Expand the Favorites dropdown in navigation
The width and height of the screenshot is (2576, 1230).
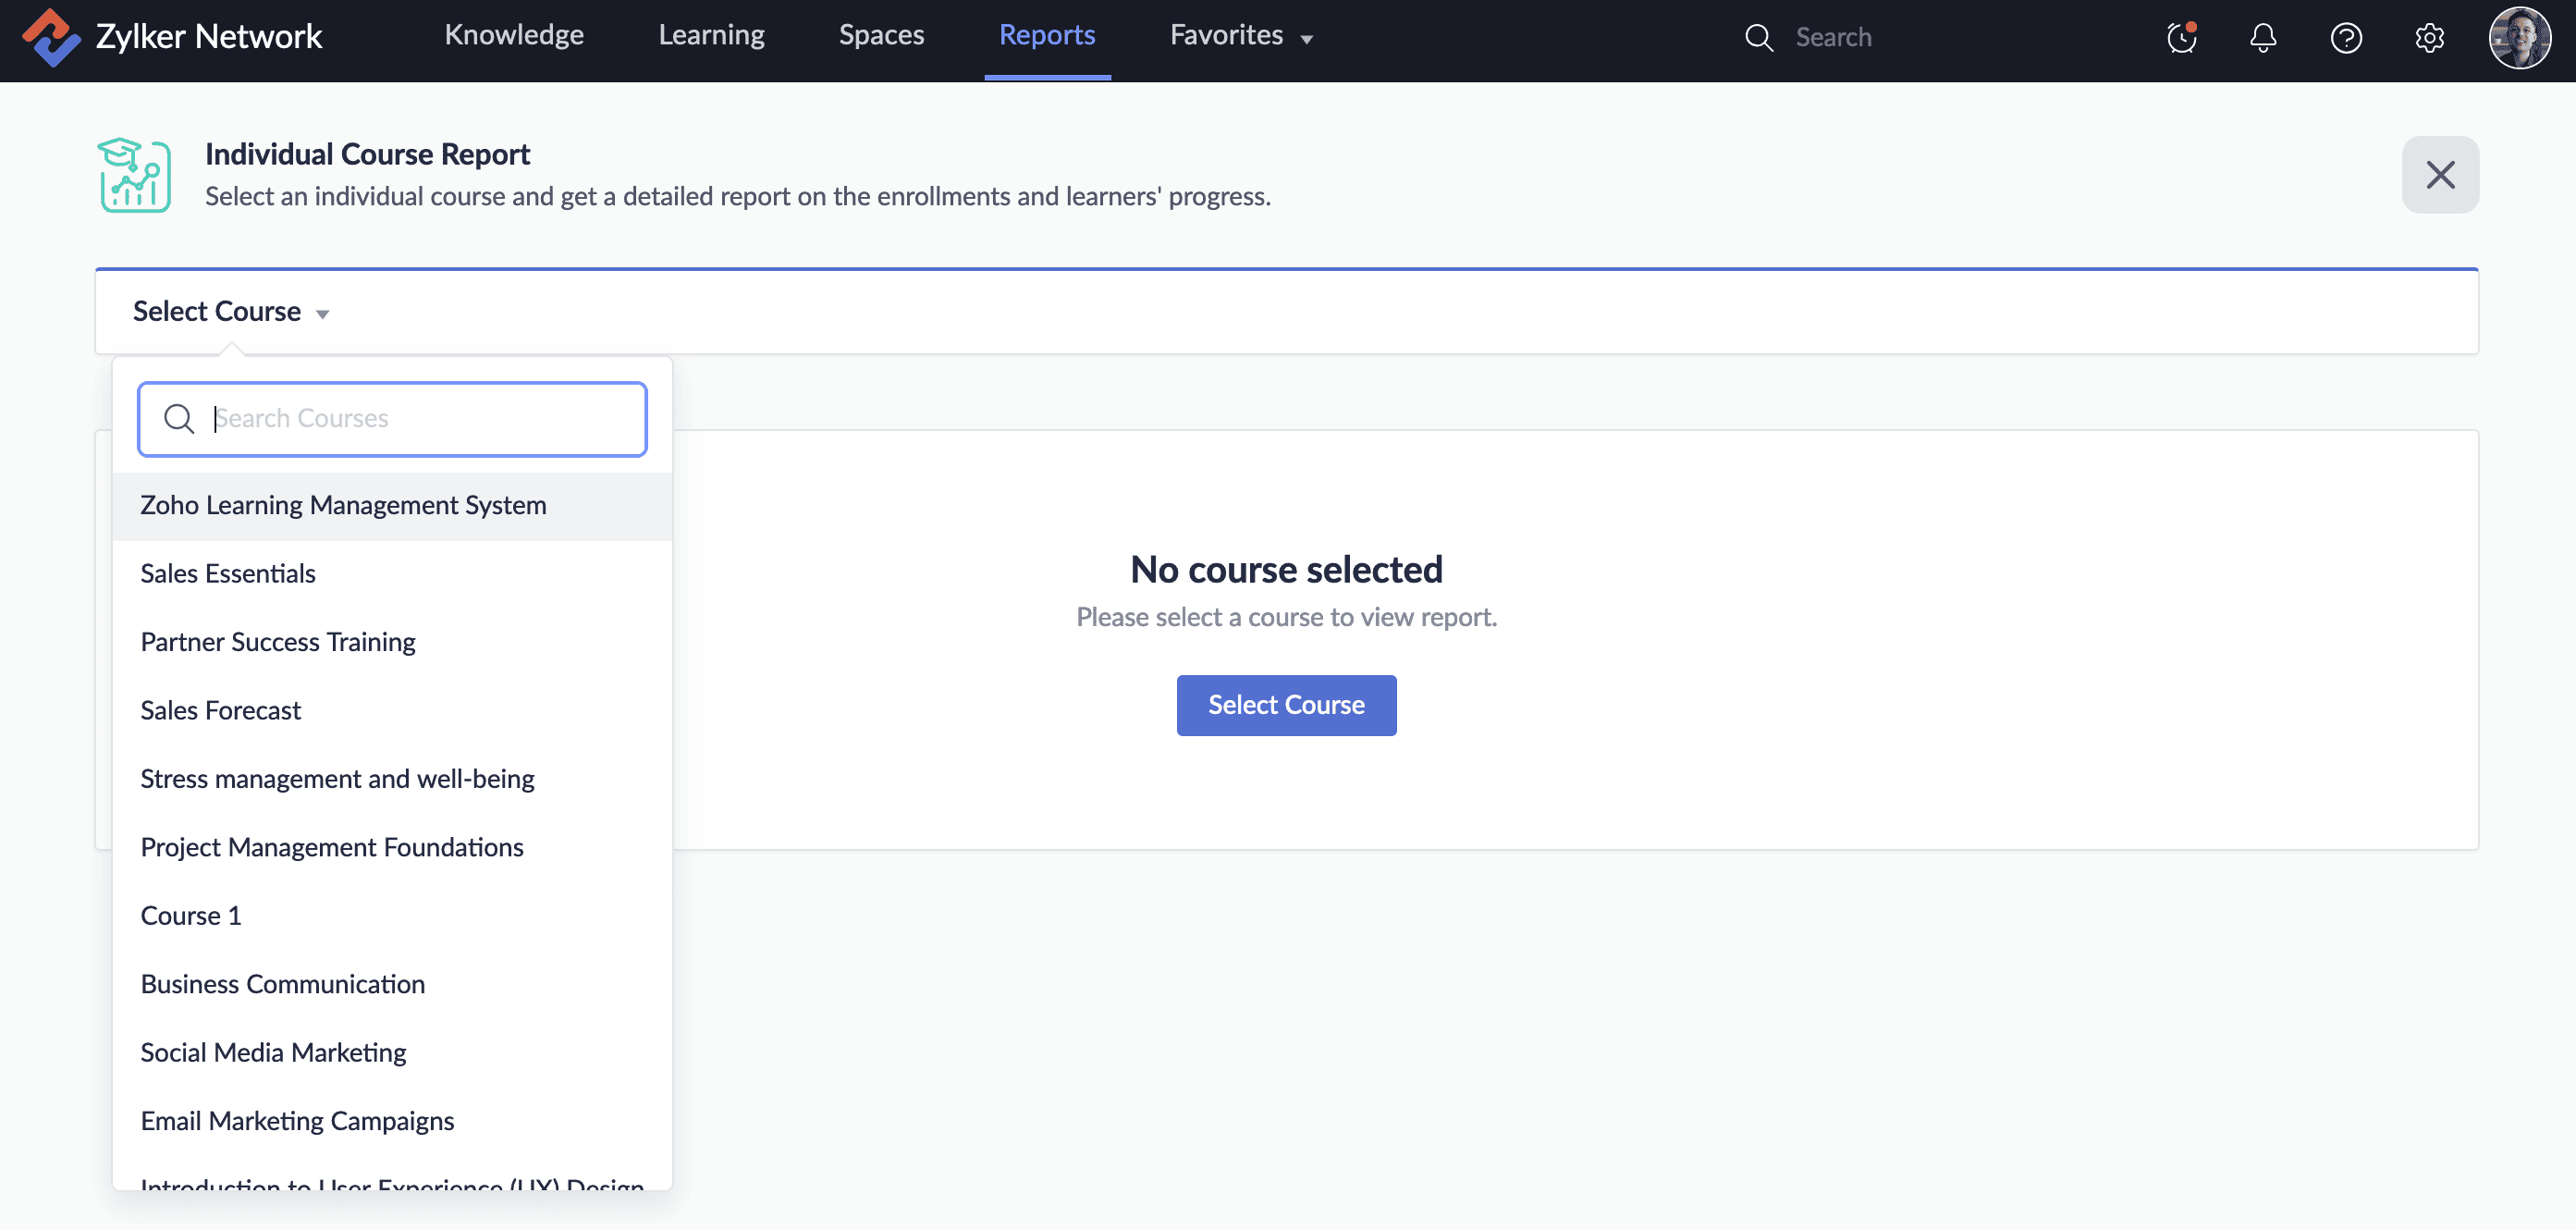pos(1241,36)
